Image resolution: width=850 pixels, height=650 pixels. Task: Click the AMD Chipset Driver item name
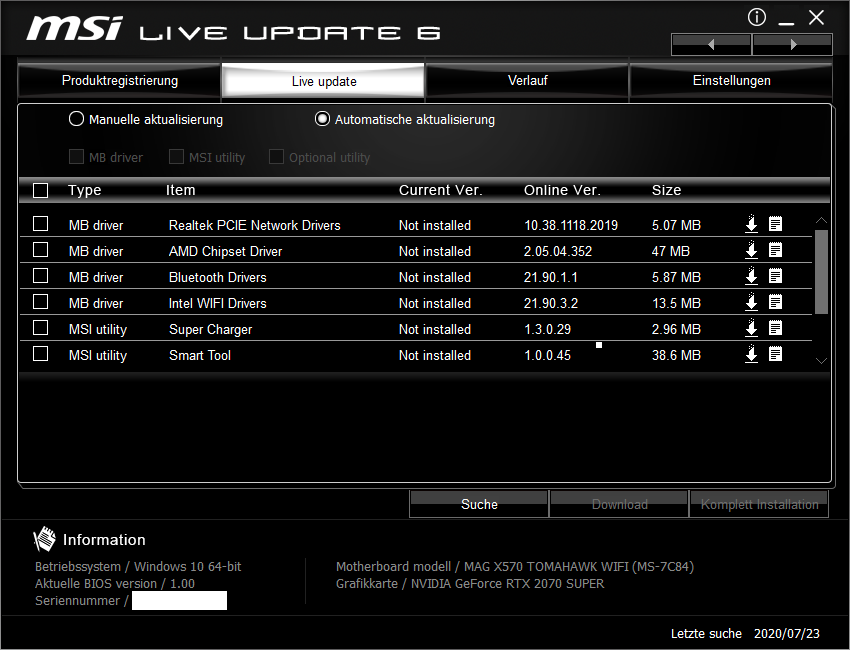(x=225, y=251)
